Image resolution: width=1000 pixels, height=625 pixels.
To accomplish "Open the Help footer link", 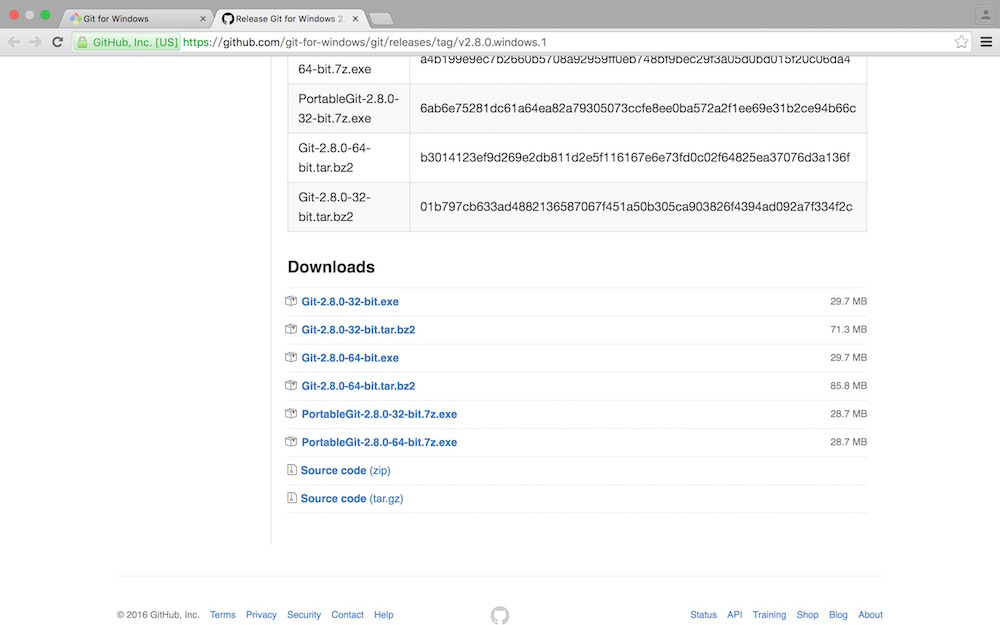I will [384, 615].
